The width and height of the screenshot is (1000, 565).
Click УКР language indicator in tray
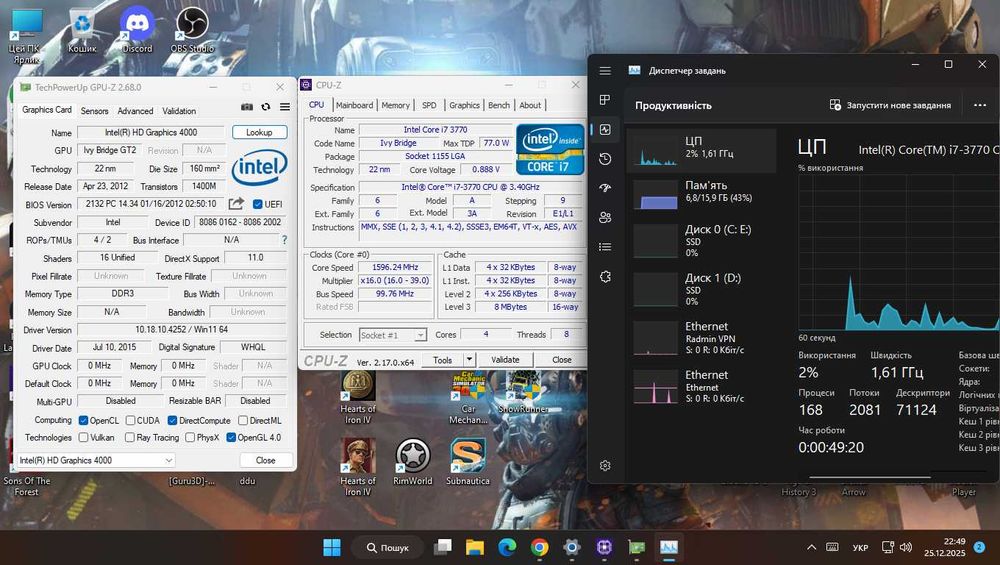(860, 547)
